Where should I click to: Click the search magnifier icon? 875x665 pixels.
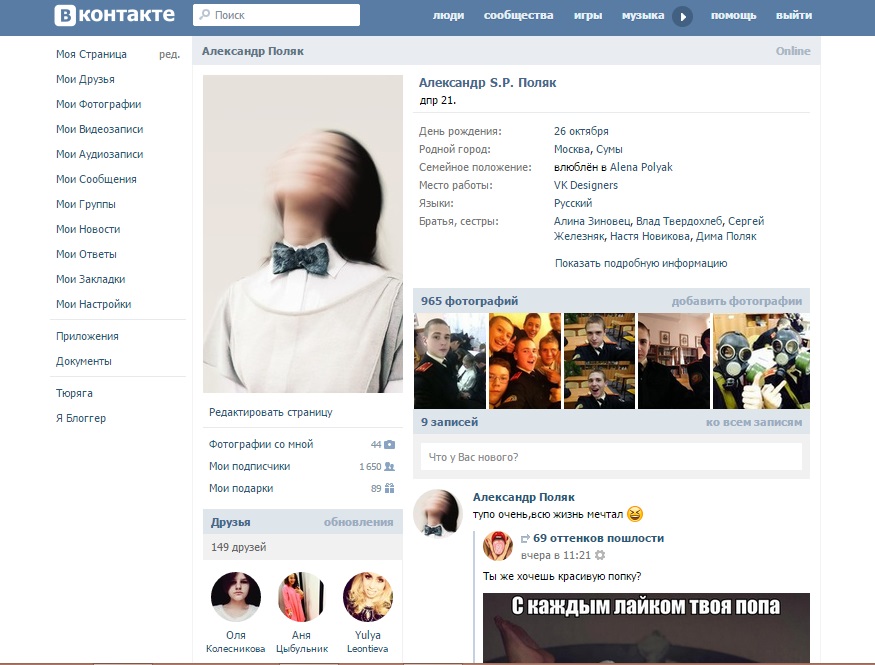[x=205, y=15]
